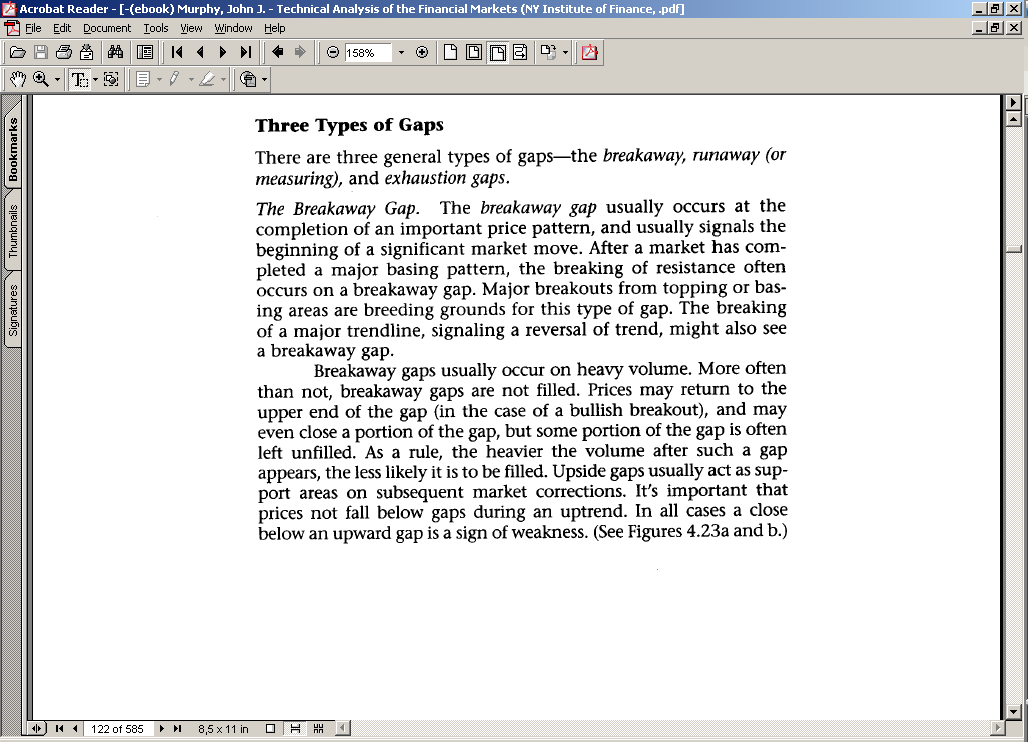Select Single Page layout in status bar
The height and width of the screenshot is (742, 1028).
(x=270, y=728)
